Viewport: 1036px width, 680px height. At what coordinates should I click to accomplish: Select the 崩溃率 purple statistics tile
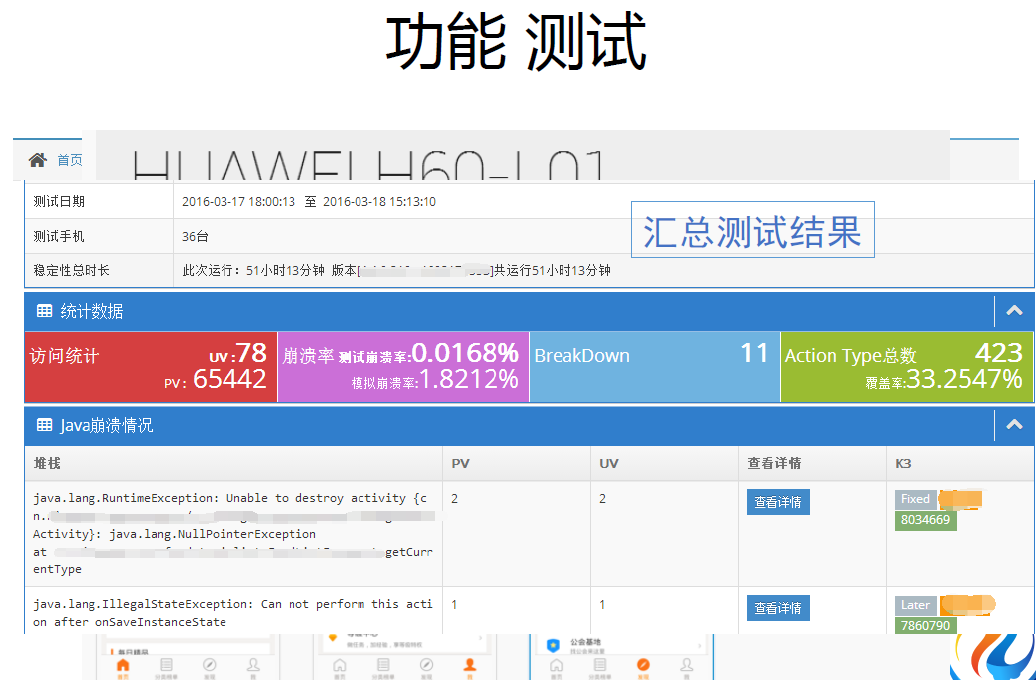[404, 367]
